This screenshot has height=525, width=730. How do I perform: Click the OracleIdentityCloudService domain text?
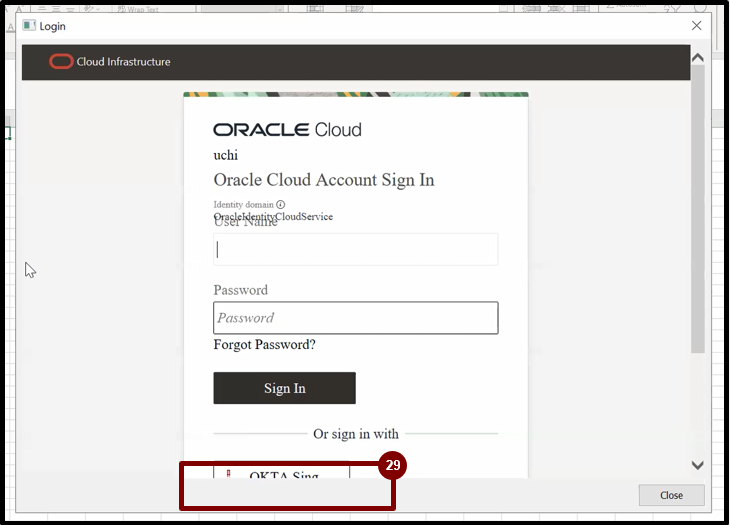tap(273, 217)
